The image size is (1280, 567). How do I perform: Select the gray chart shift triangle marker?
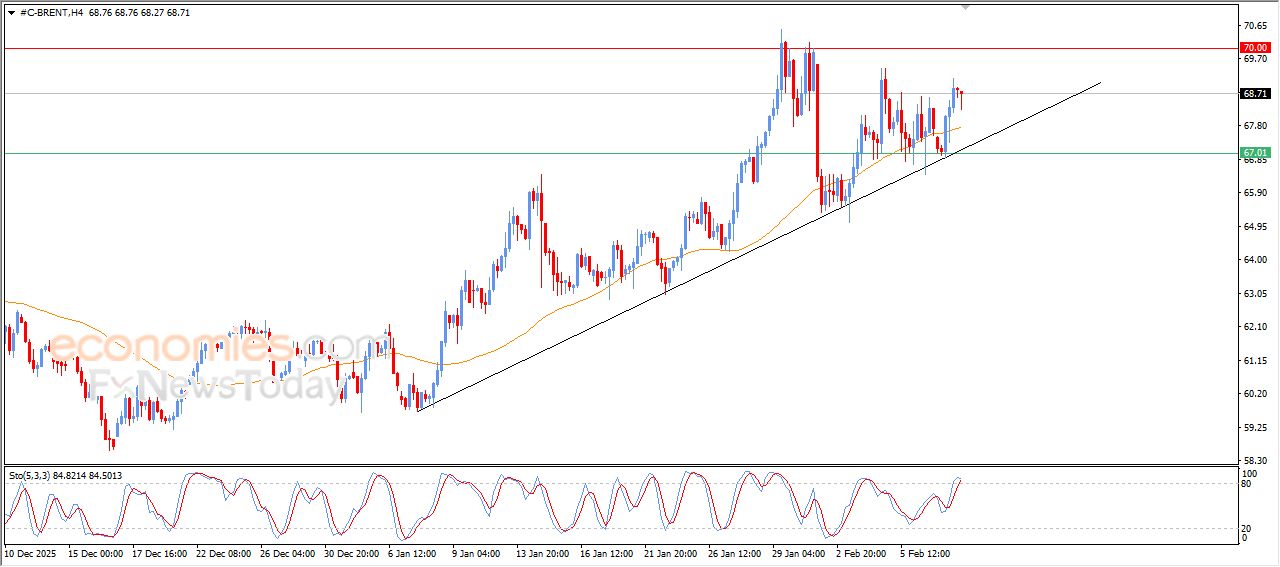click(965, 6)
